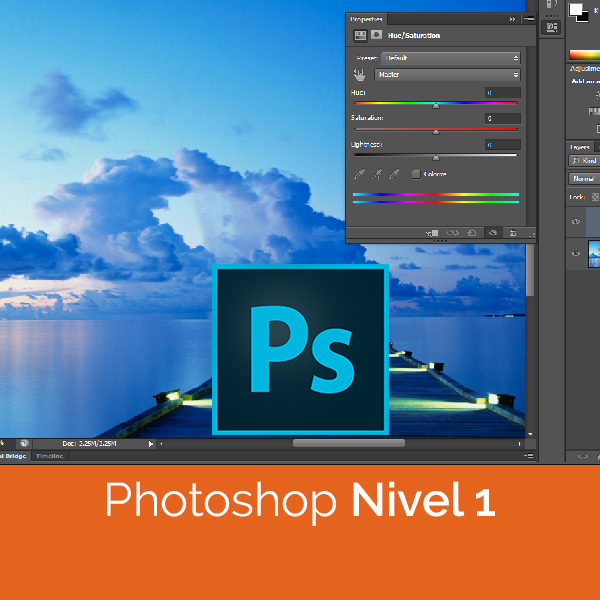The width and height of the screenshot is (600, 600).
Task: Switch to the Timeline tab
Action: 48,455
